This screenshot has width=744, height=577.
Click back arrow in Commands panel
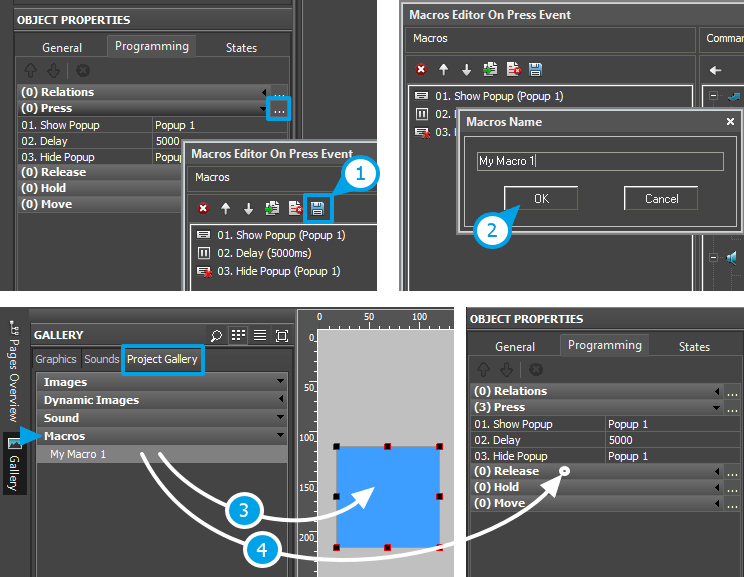(715, 70)
